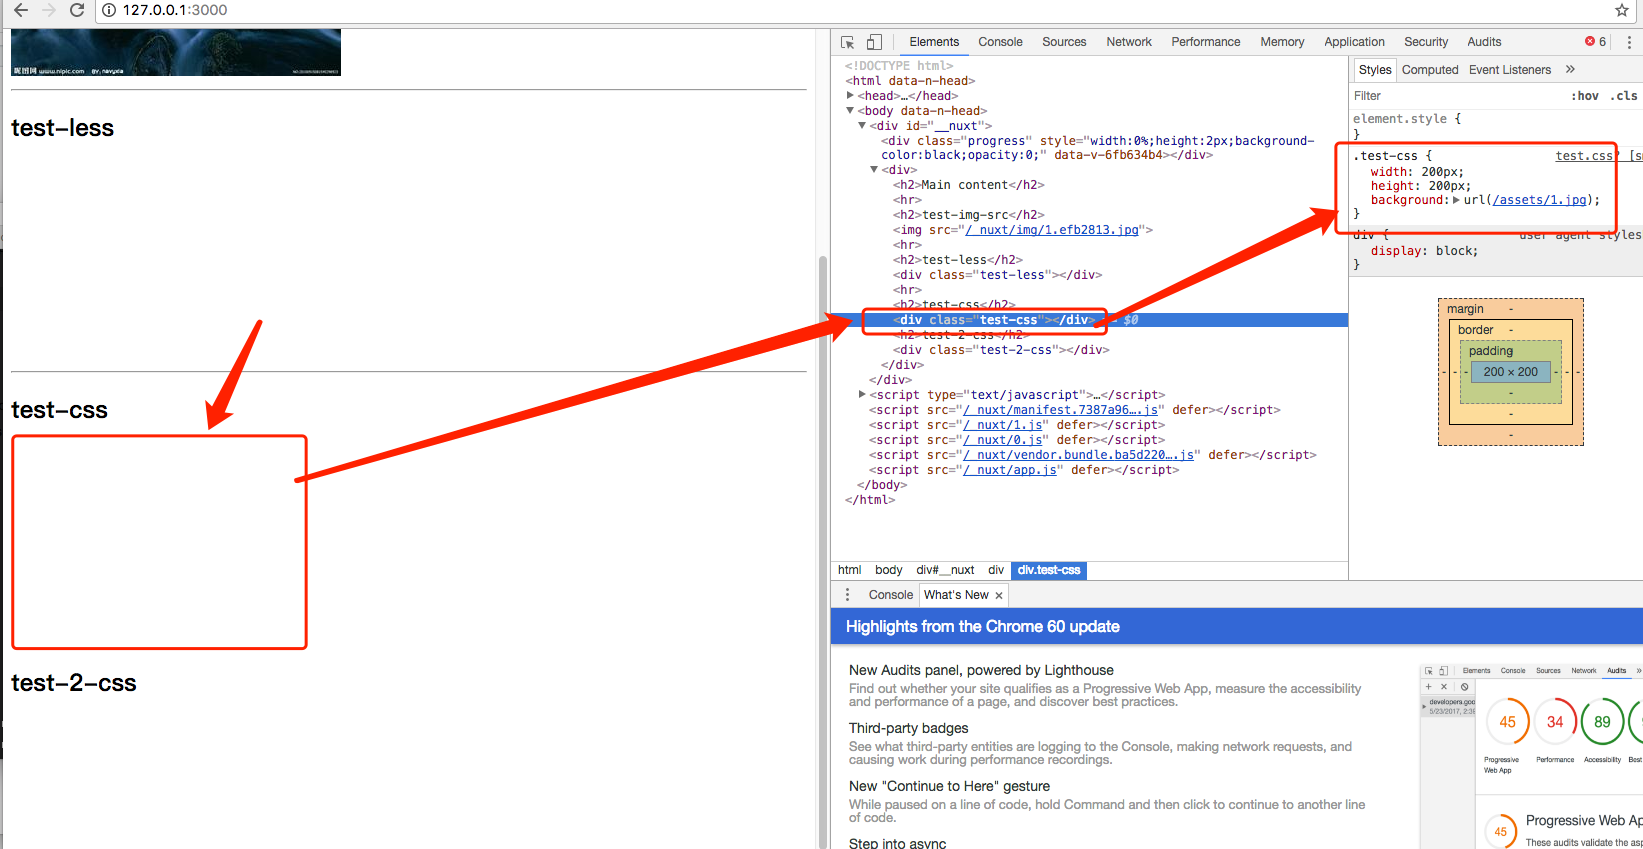The height and width of the screenshot is (849, 1643).
Task: Select the html breadcrumb item
Action: [850, 570]
